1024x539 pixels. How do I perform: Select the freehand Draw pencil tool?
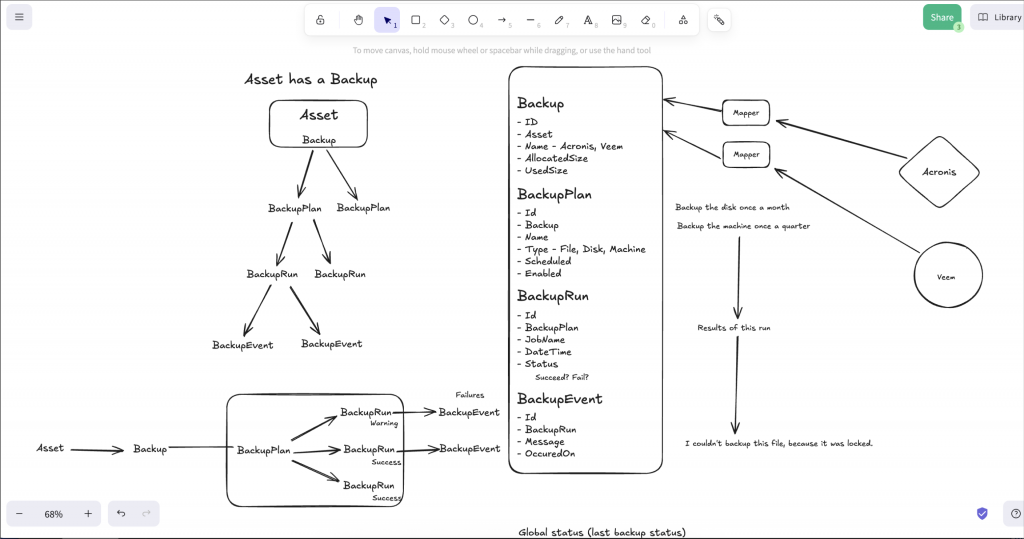[x=559, y=20]
